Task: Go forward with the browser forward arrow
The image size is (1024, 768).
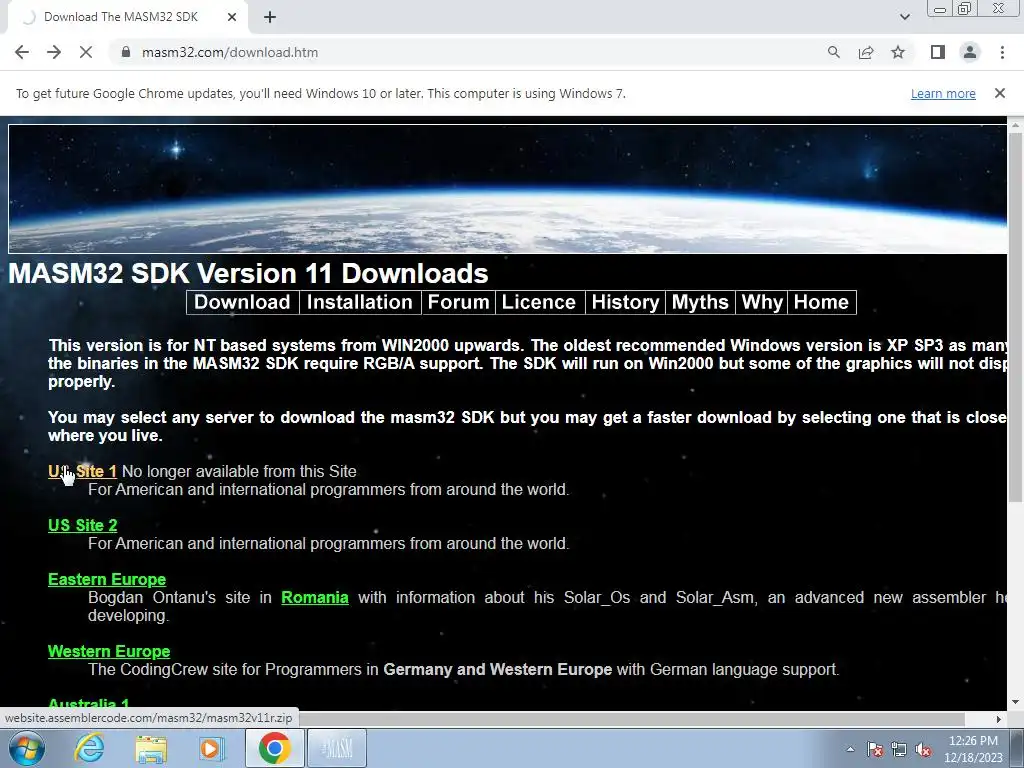Action: (x=54, y=52)
